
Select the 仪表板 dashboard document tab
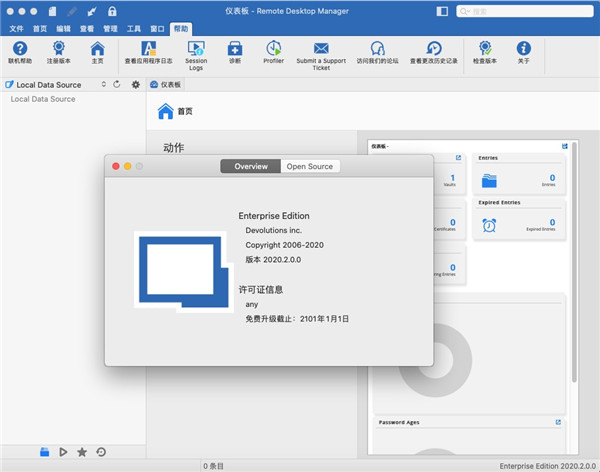click(166, 85)
